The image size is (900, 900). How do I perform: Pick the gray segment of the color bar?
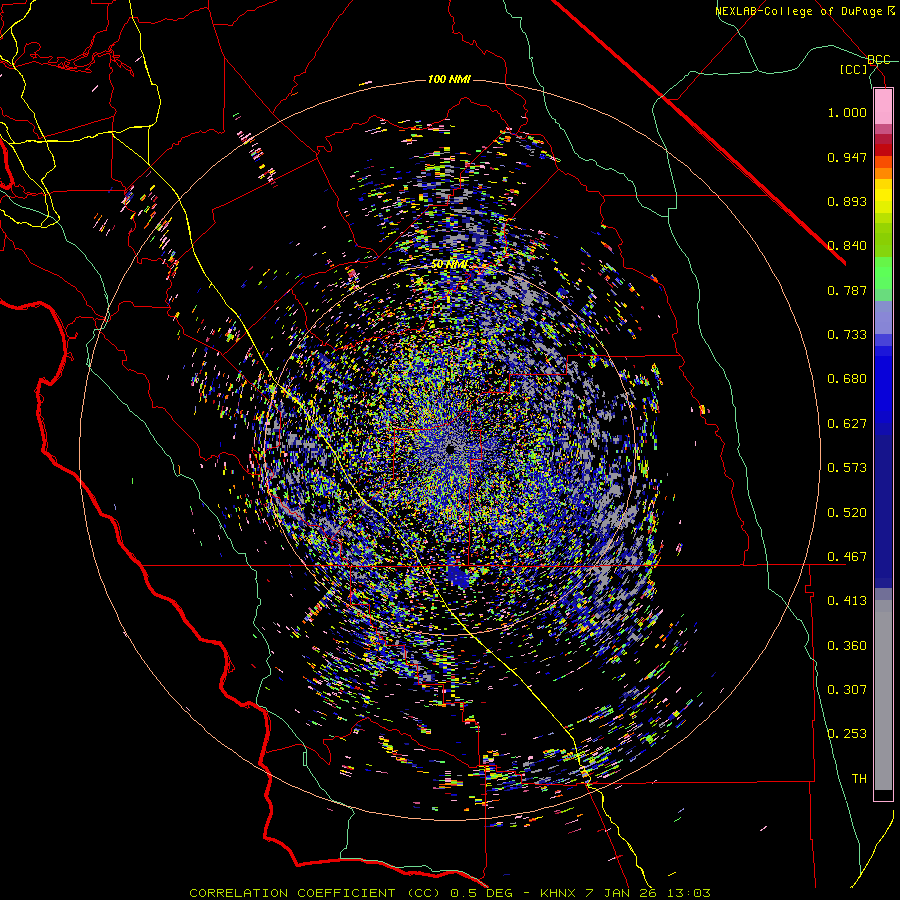click(x=883, y=695)
